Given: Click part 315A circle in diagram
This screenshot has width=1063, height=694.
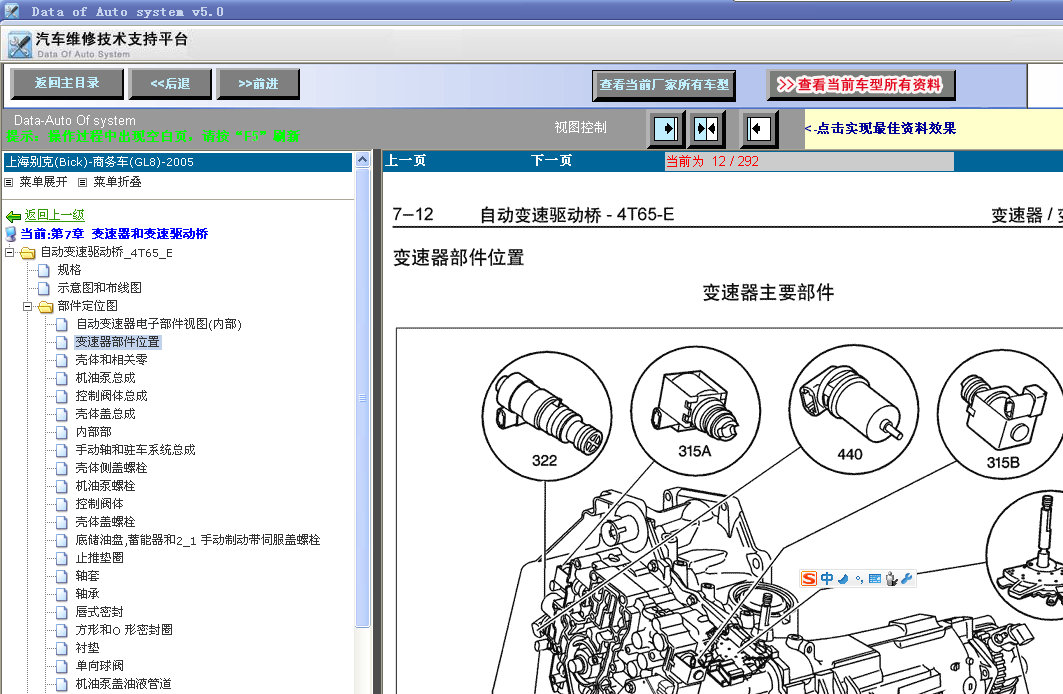Looking at the screenshot, I should click(x=696, y=411).
